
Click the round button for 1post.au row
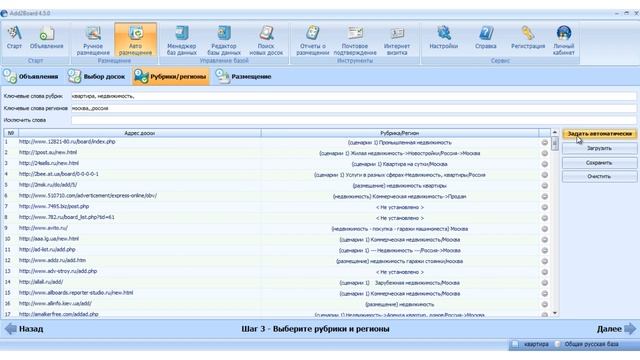(544, 153)
